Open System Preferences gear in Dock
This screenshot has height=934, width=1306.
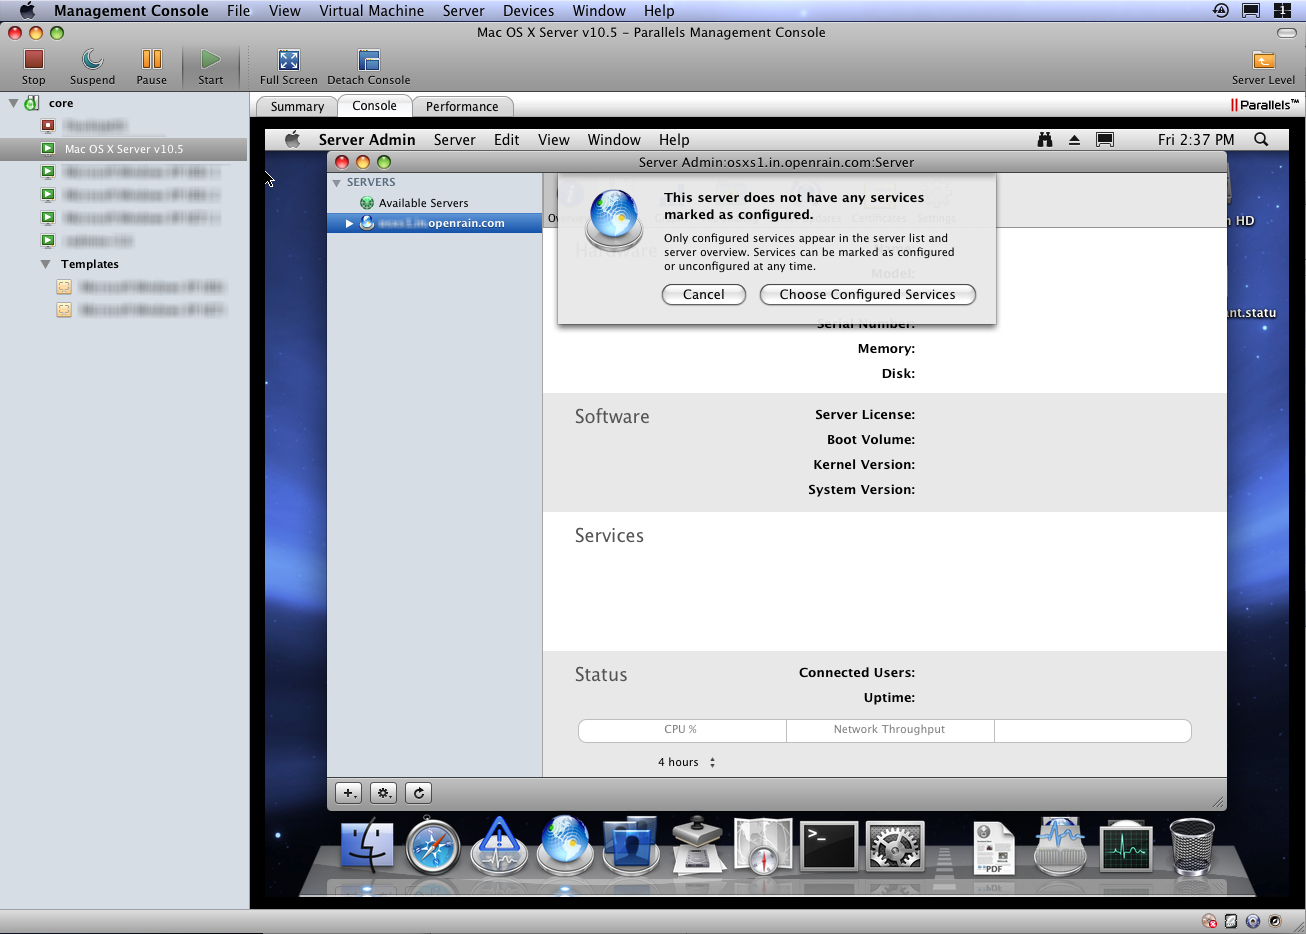coord(895,847)
